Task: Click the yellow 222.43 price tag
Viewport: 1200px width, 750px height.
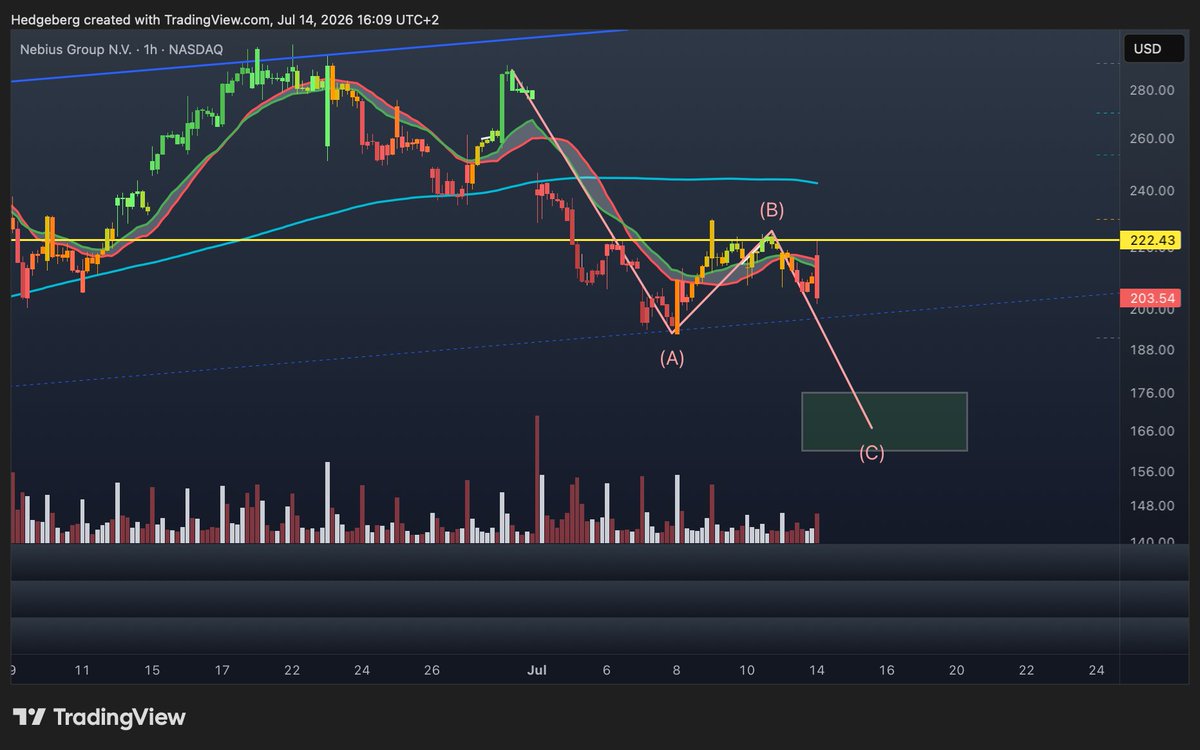Action: pyautogui.click(x=1153, y=240)
